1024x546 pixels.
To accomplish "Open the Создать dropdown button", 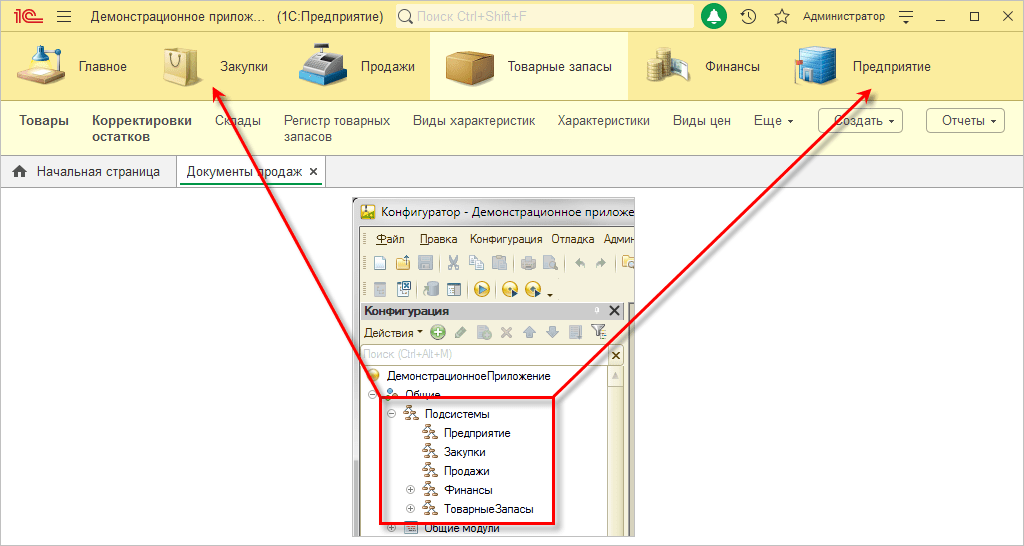I will 861,121.
